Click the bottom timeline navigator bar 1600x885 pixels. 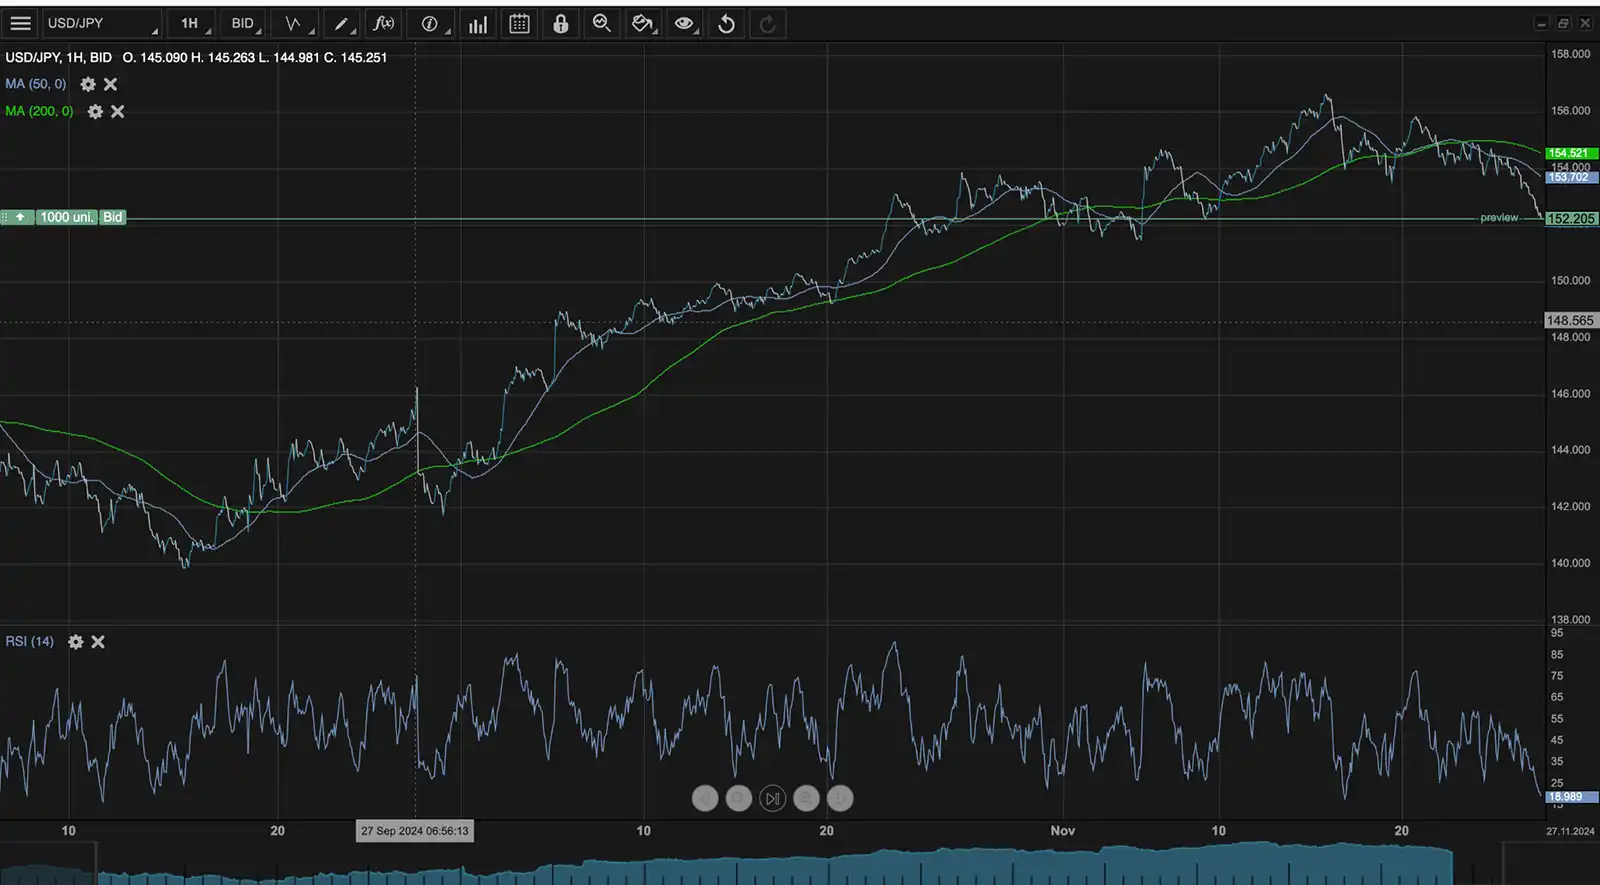coord(775,867)
